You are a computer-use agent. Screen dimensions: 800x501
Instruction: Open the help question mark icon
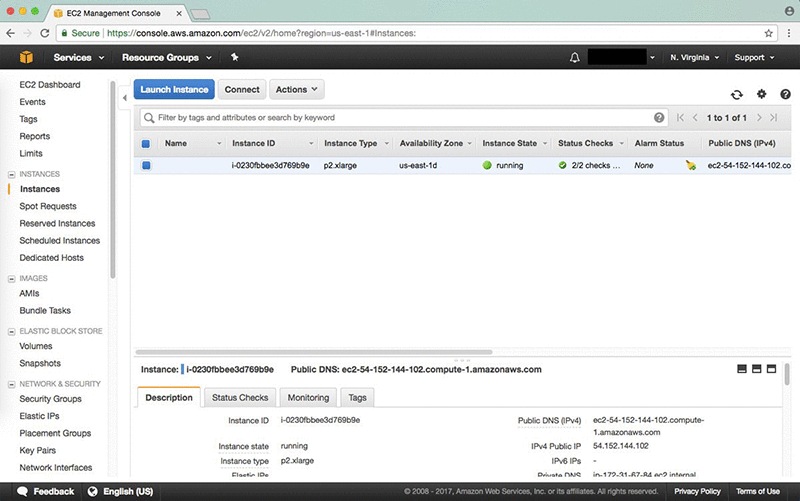coord(785,94)
